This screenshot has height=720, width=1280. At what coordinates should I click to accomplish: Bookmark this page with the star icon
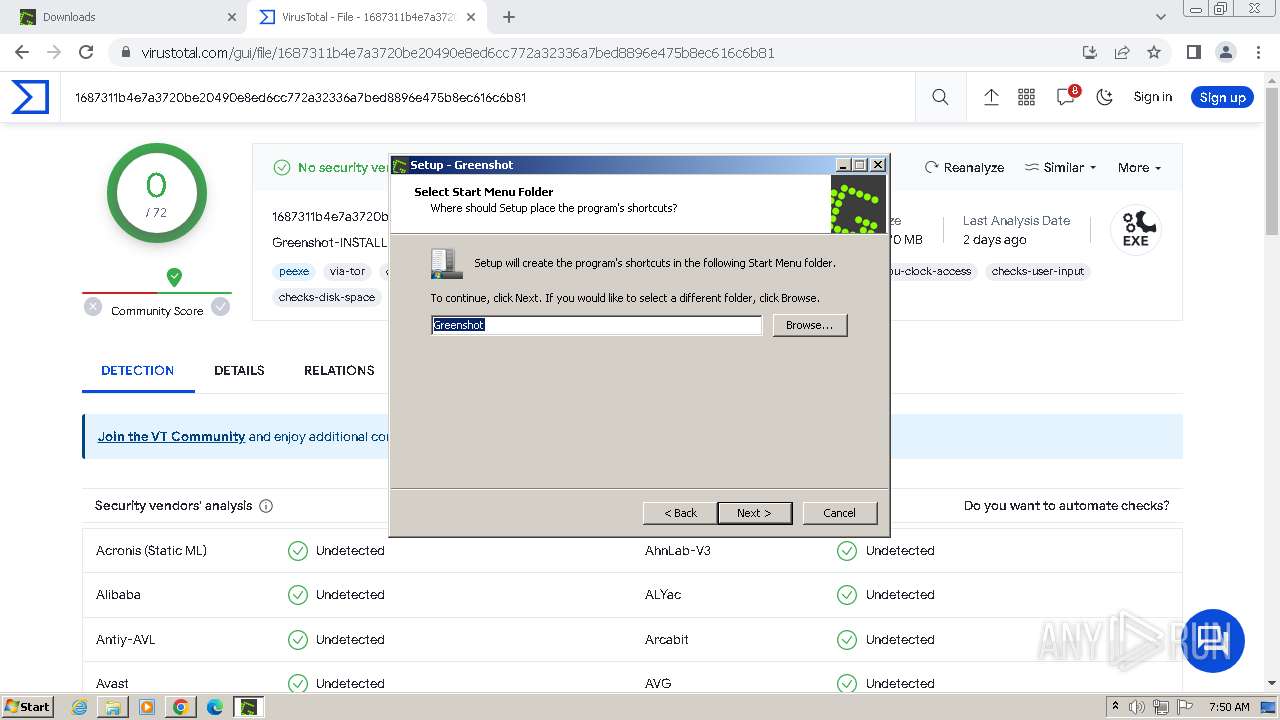tap(1154, 52)
